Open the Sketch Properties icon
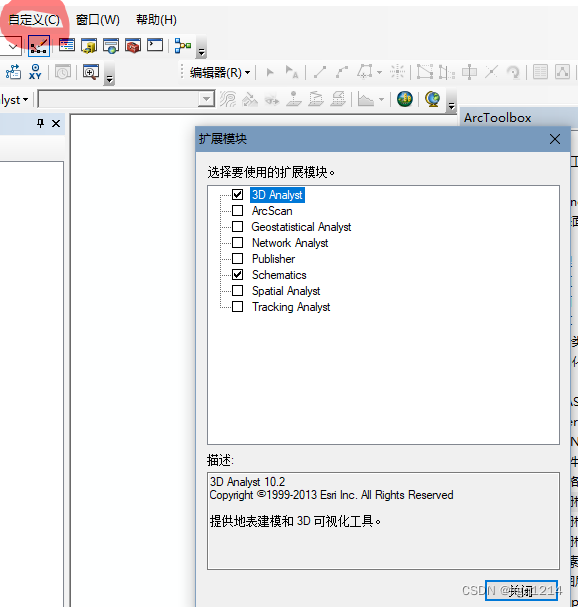This screenshot has width=578, height=607. (x=562, y=72)
